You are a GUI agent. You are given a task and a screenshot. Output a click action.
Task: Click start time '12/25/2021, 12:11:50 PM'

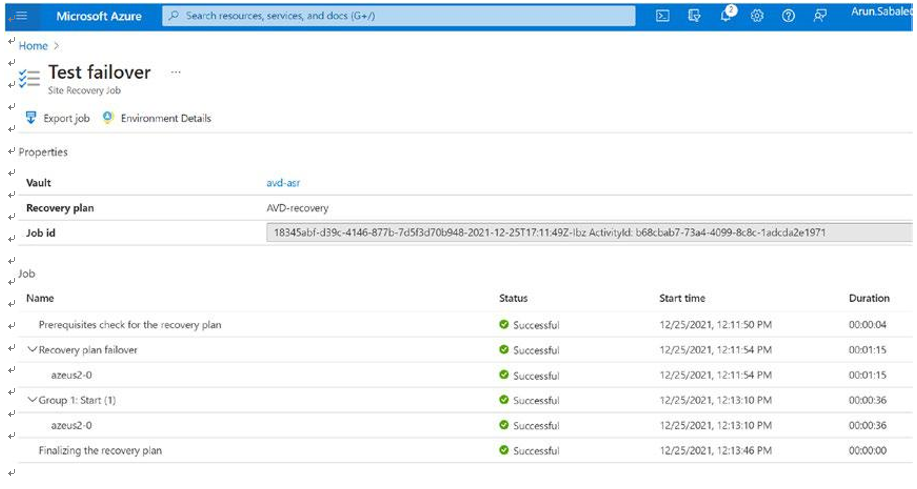point(715,325)
